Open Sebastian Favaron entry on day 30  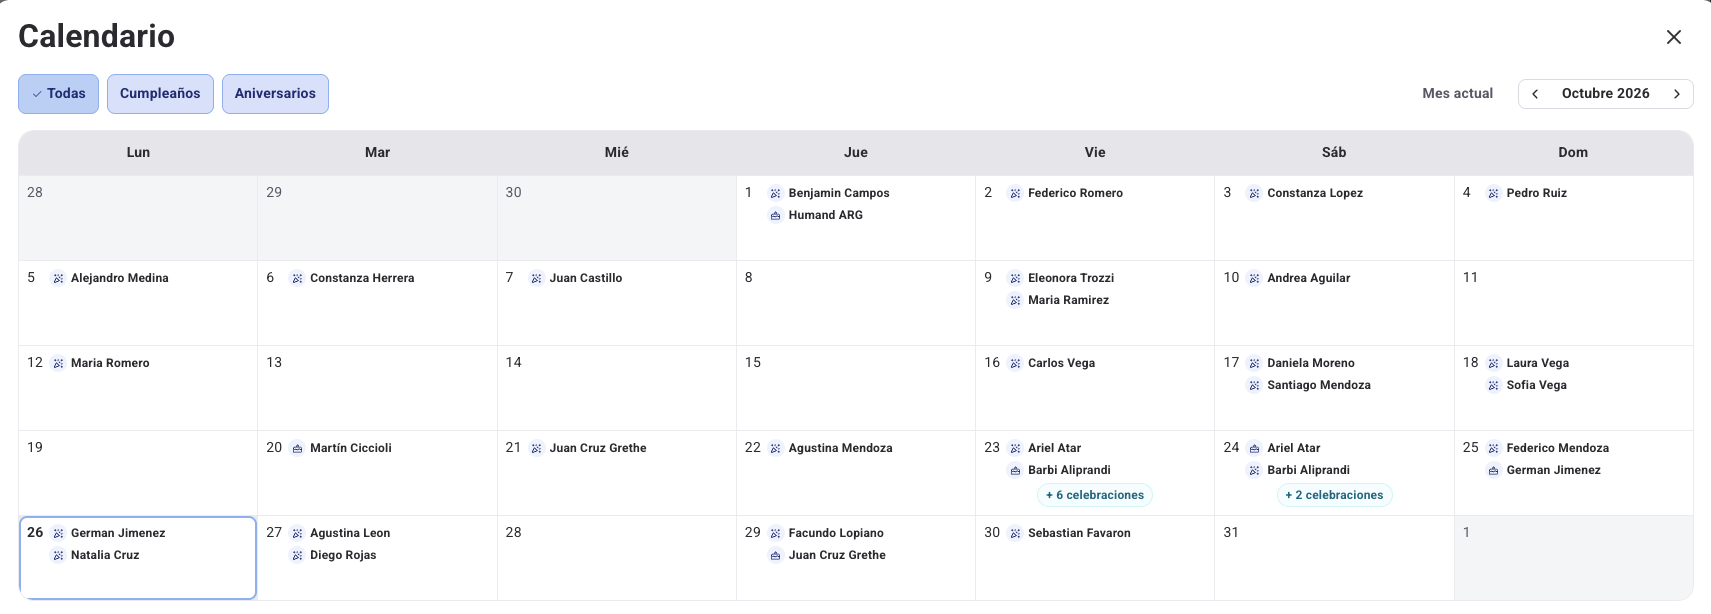(x=1069, y=533)
